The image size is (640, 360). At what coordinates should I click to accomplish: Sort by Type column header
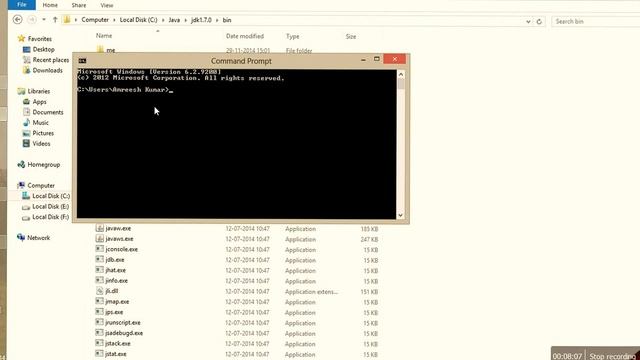click(x=292, y=36)
